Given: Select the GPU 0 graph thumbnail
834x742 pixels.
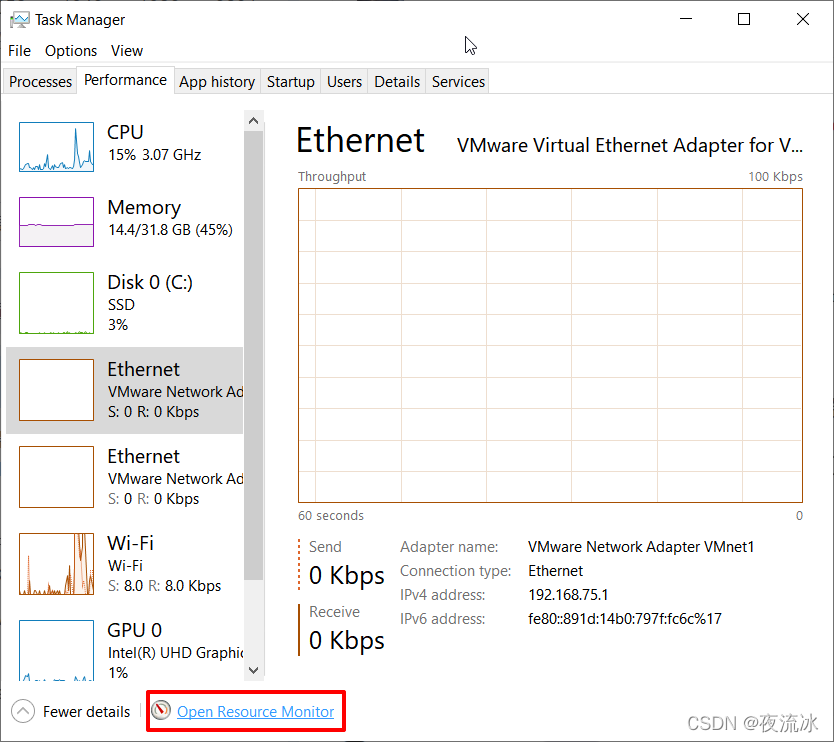Looking at the screenshot, I should 56,650.
